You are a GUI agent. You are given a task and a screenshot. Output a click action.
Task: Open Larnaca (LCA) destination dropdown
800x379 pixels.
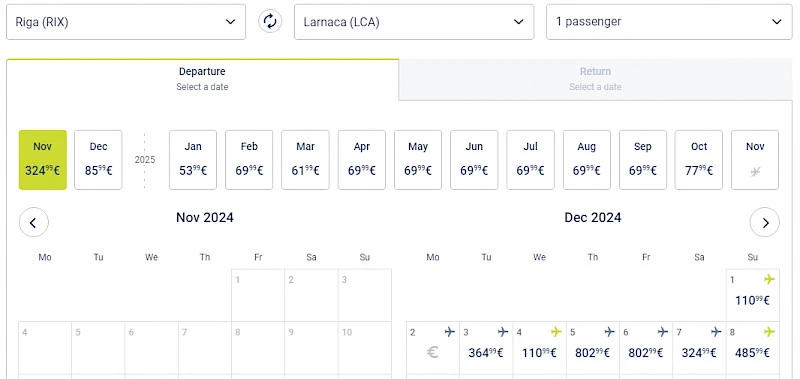(x=414, y=22)
